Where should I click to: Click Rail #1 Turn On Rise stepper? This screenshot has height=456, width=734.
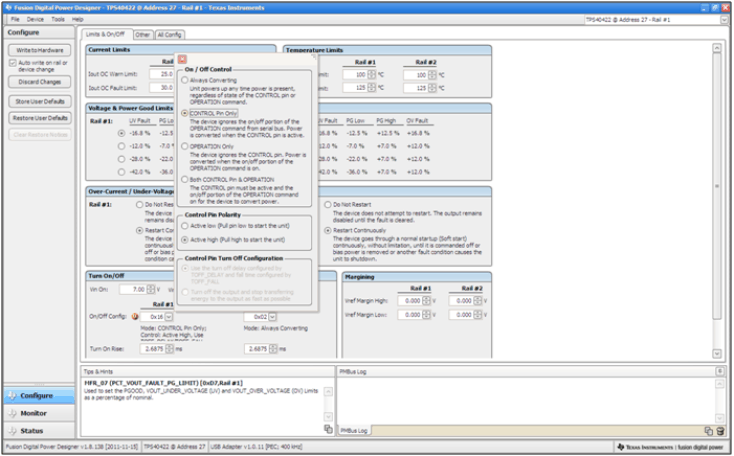(169, 349)
